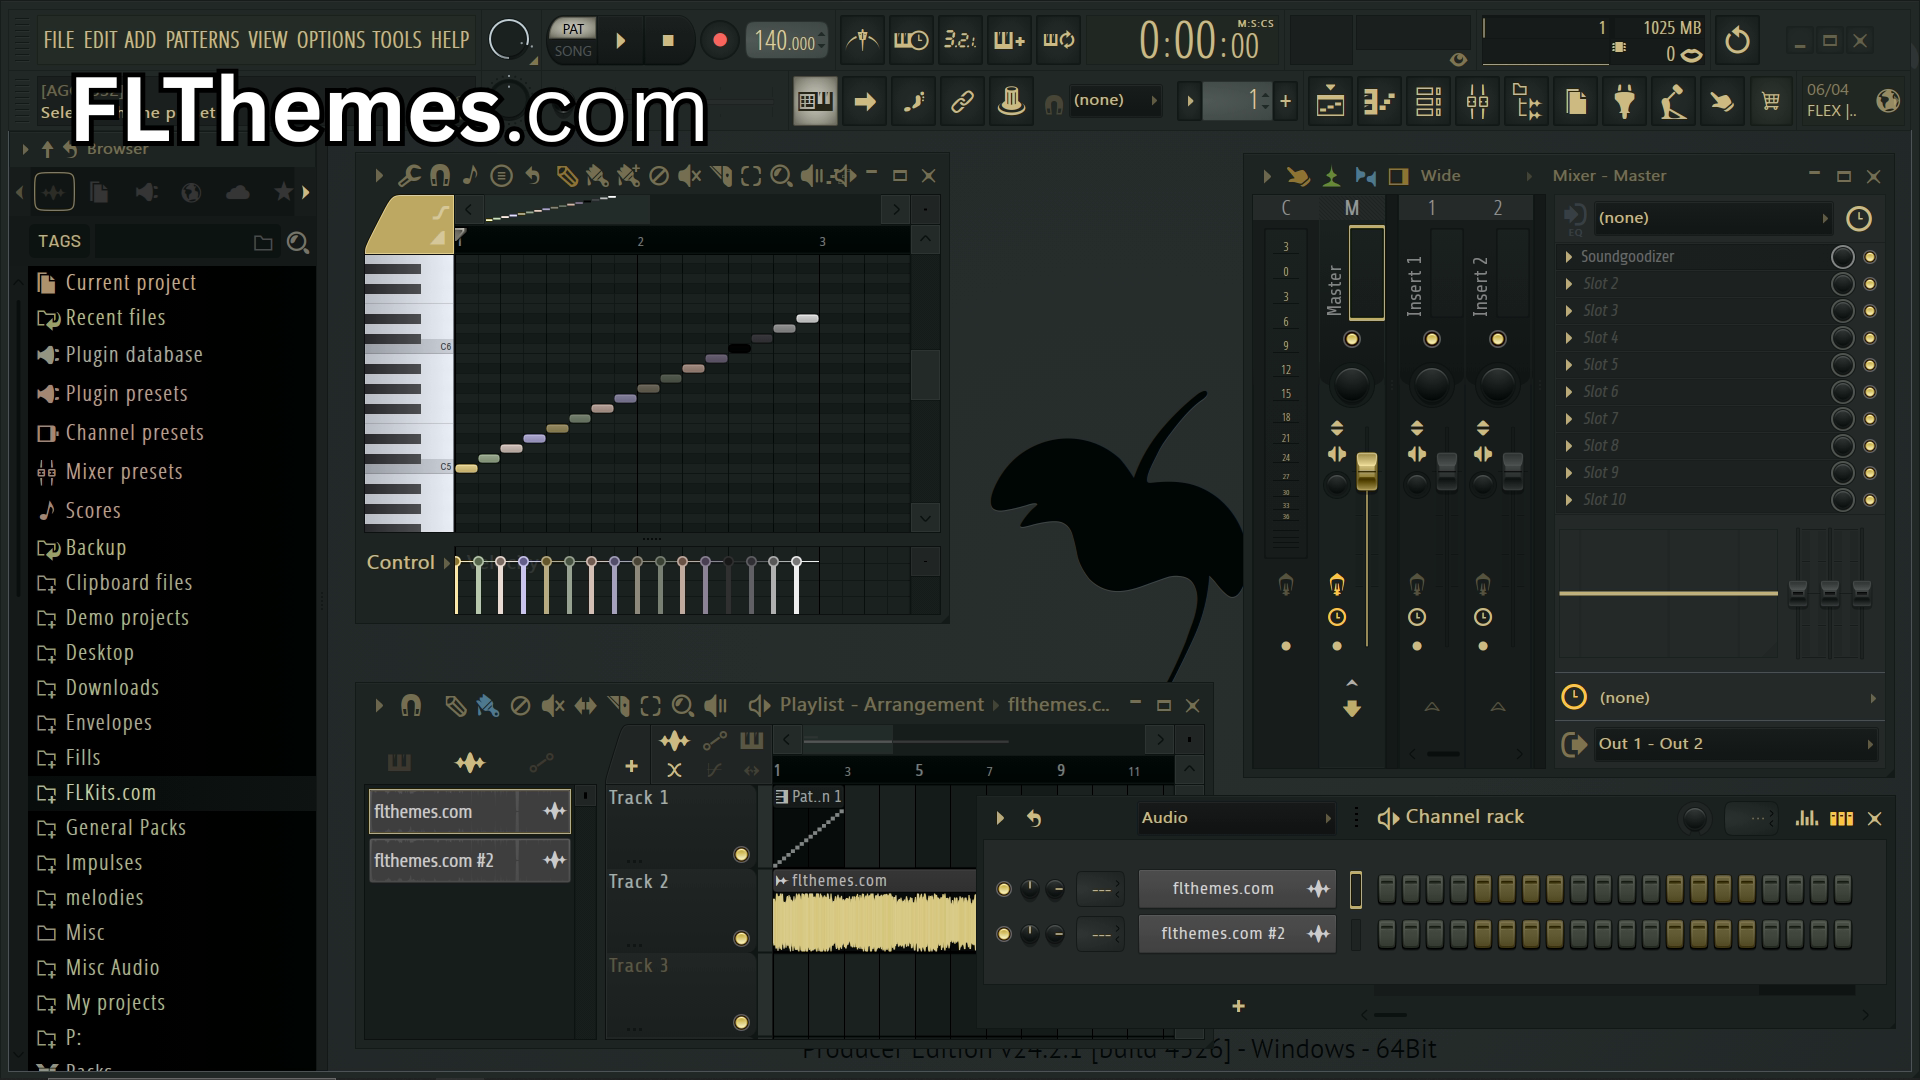Select the flthemes.com #2 channel button
The height and width of the screenshot is (1080, 1920).
click(x=1237, y=934)
